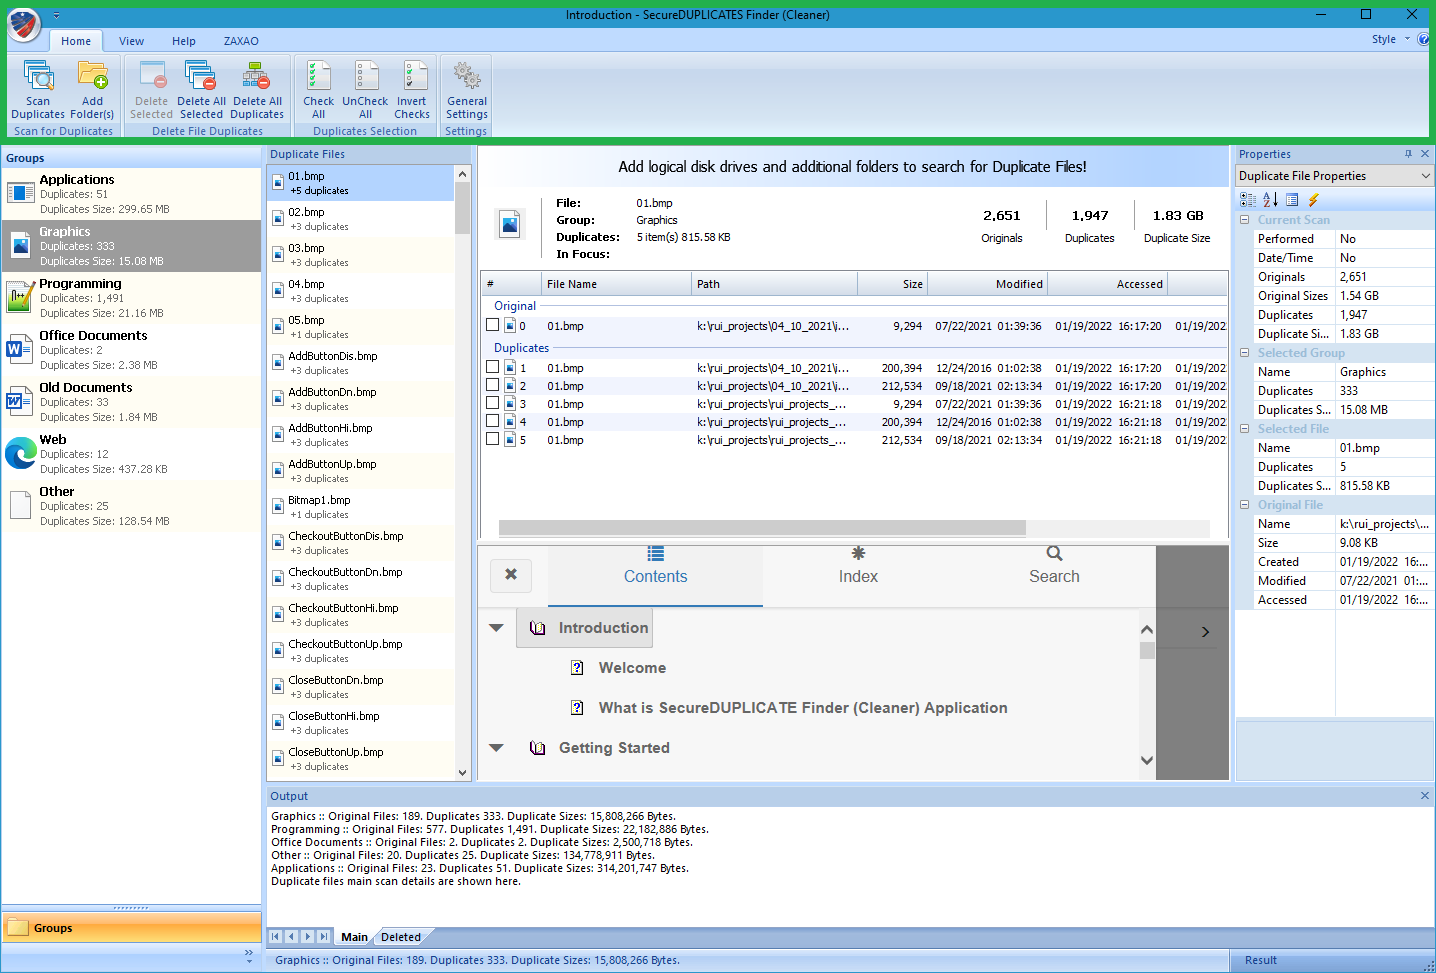Collapse the Introduction help section arrow

(x=496, y=628)
